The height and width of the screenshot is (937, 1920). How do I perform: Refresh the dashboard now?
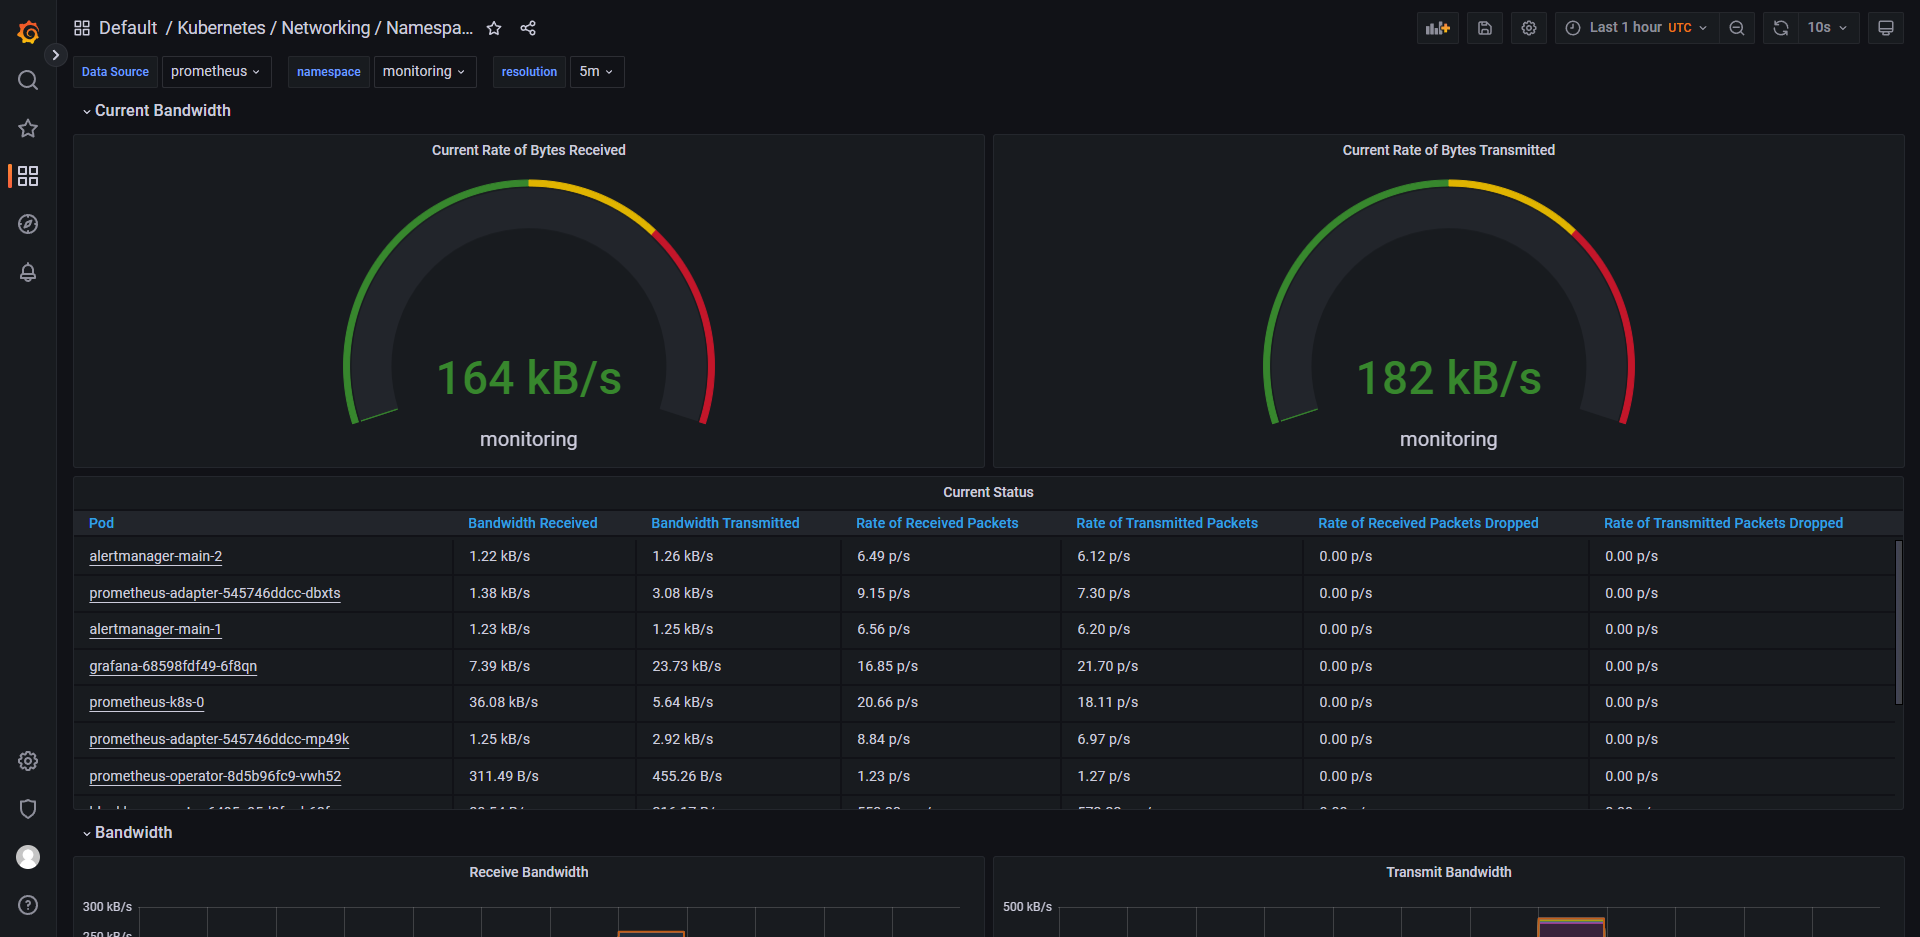(1781, 28)
